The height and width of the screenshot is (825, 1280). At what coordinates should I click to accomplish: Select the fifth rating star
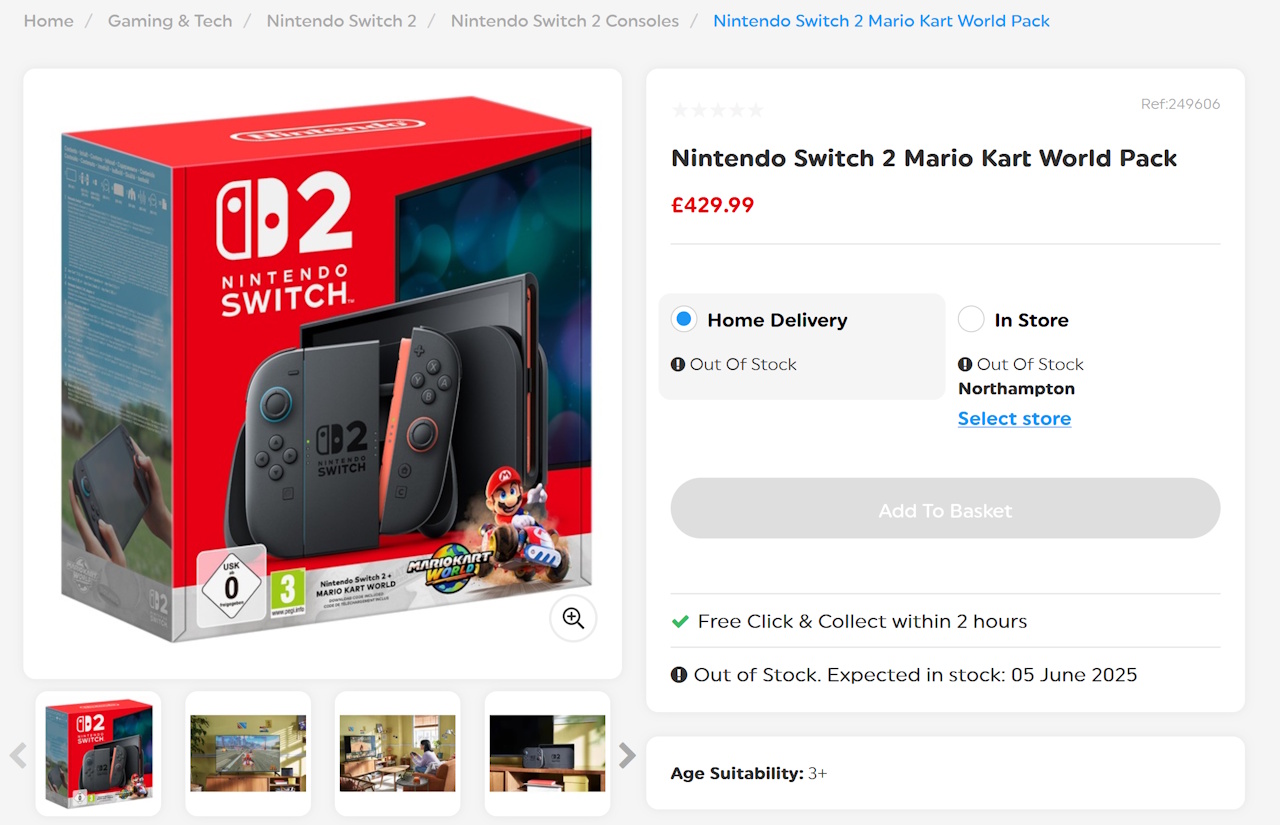757,109
